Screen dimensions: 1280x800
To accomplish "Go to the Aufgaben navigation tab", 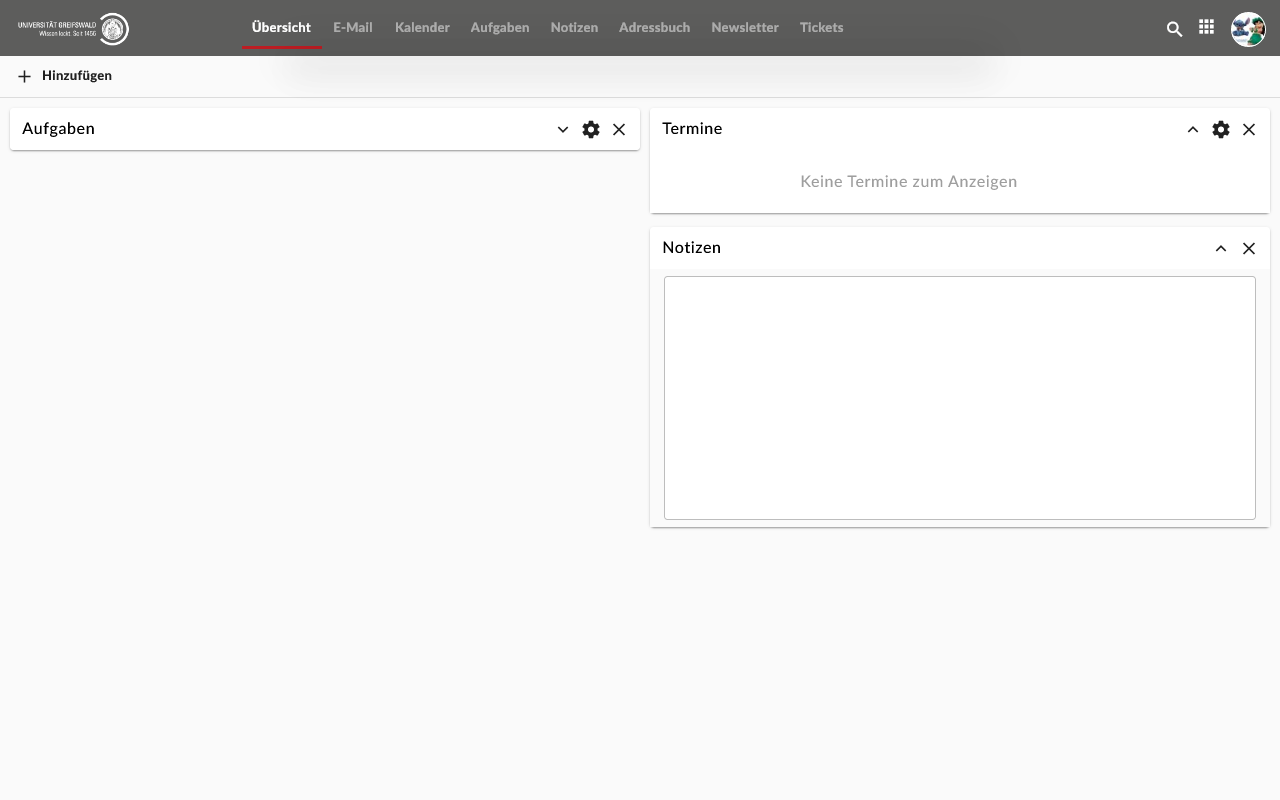I will click(x=500, y=28).
